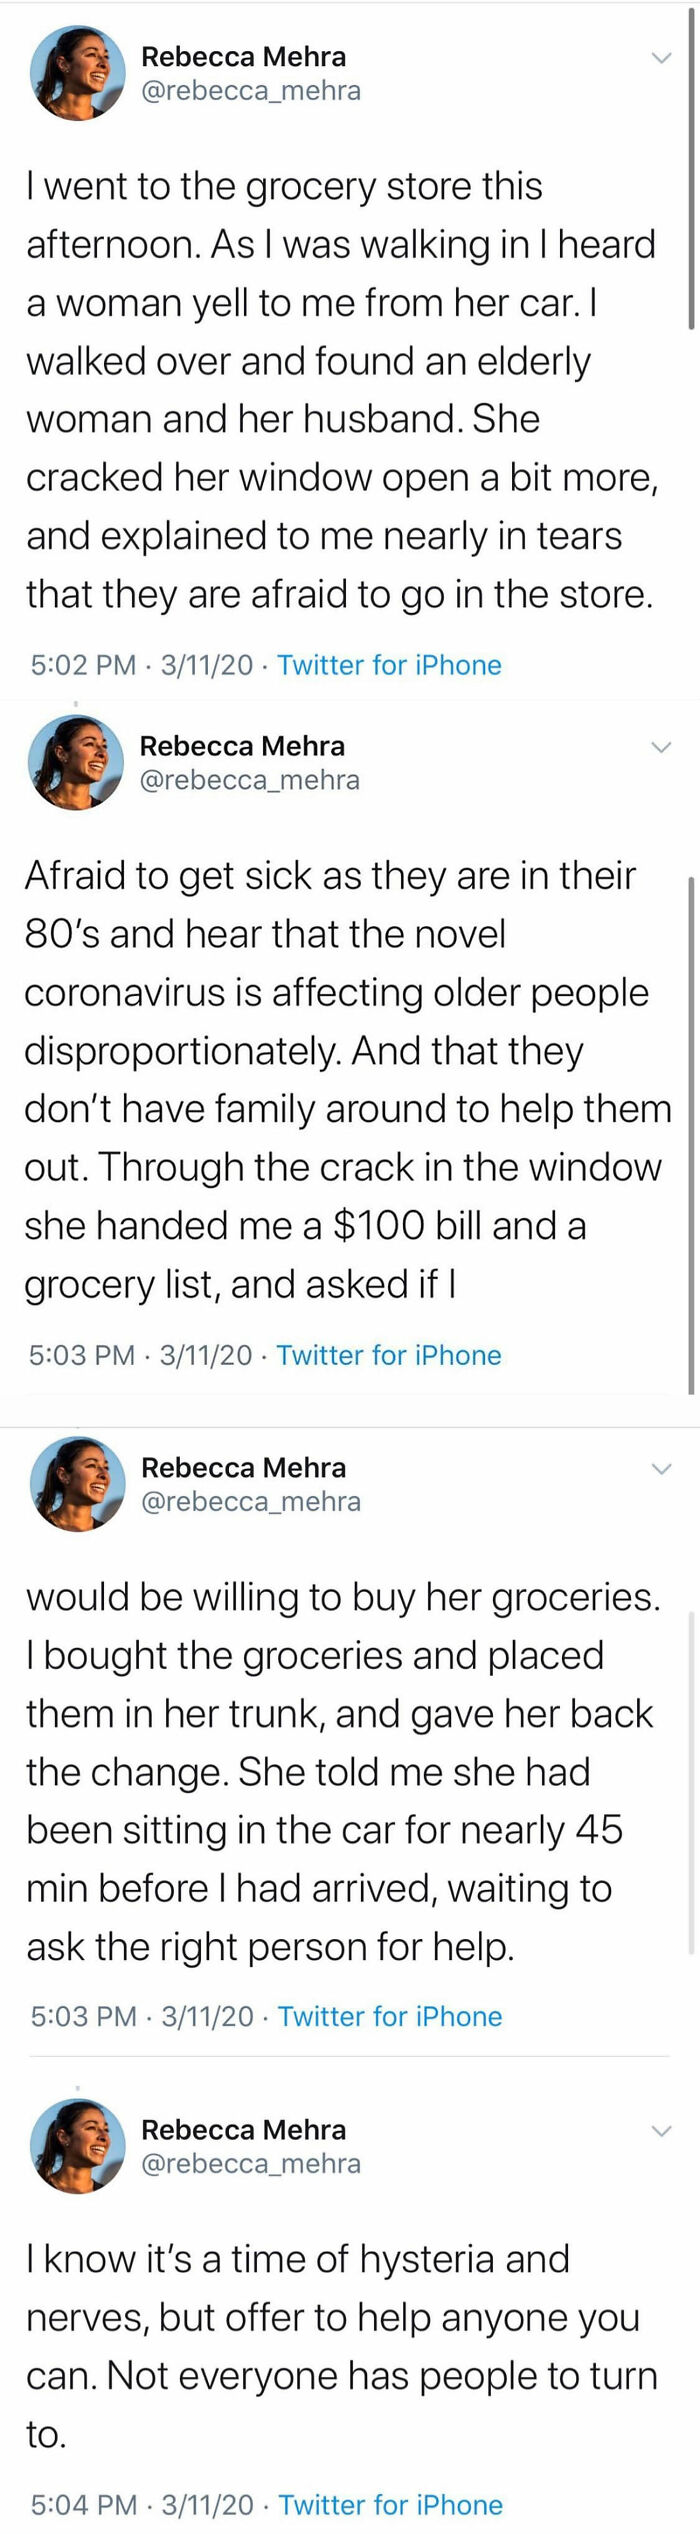The width and height of the screenshot is (700, 2534).
Task: Follow the Twitter for iPhone source link on third tweet
Action: point(390,2016)
